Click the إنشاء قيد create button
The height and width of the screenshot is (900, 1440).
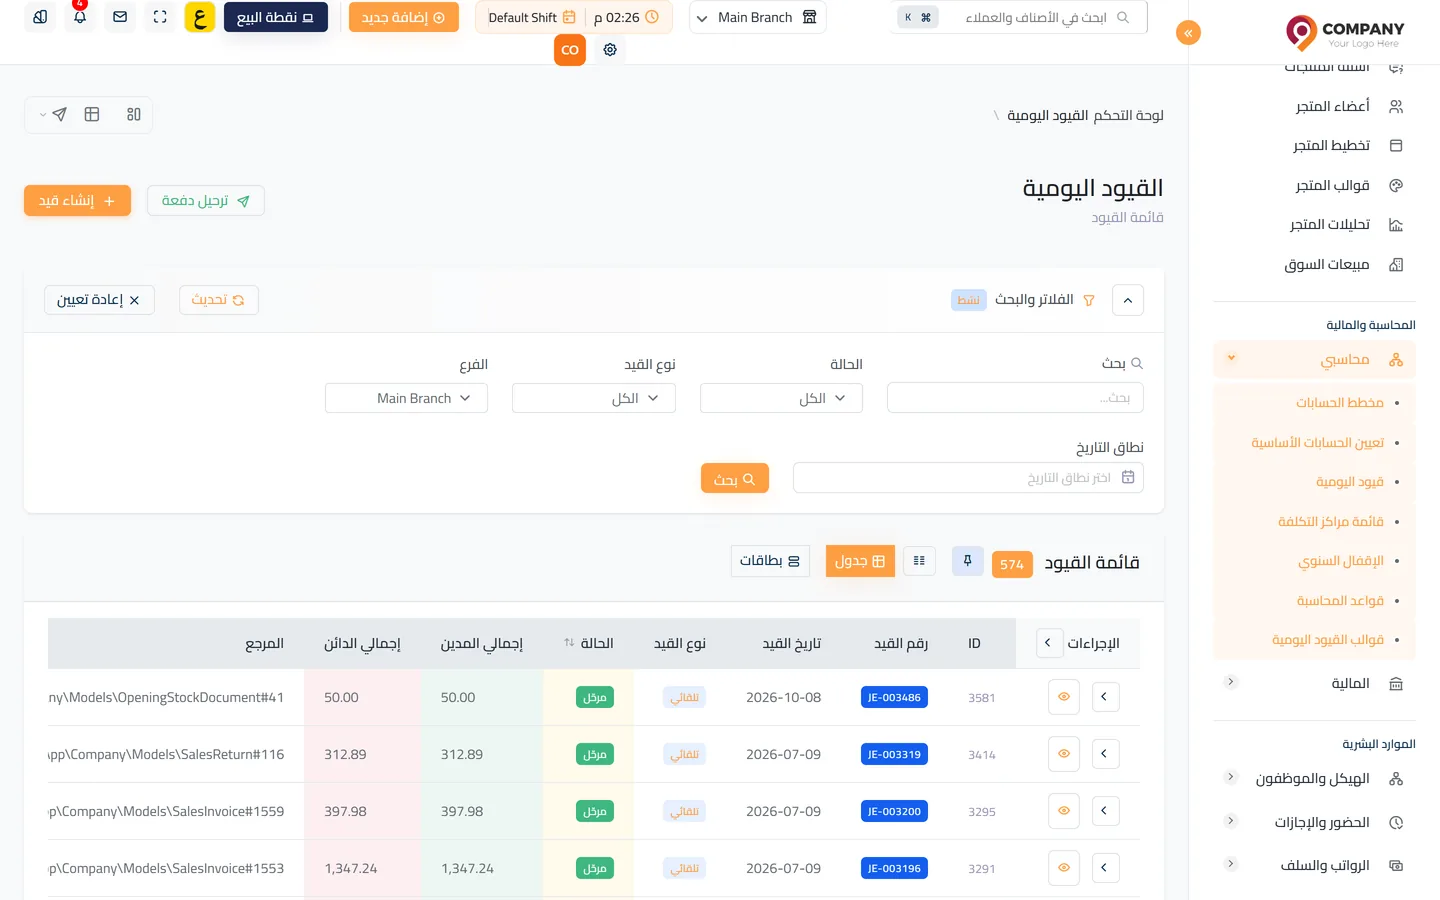coord(77,200)
